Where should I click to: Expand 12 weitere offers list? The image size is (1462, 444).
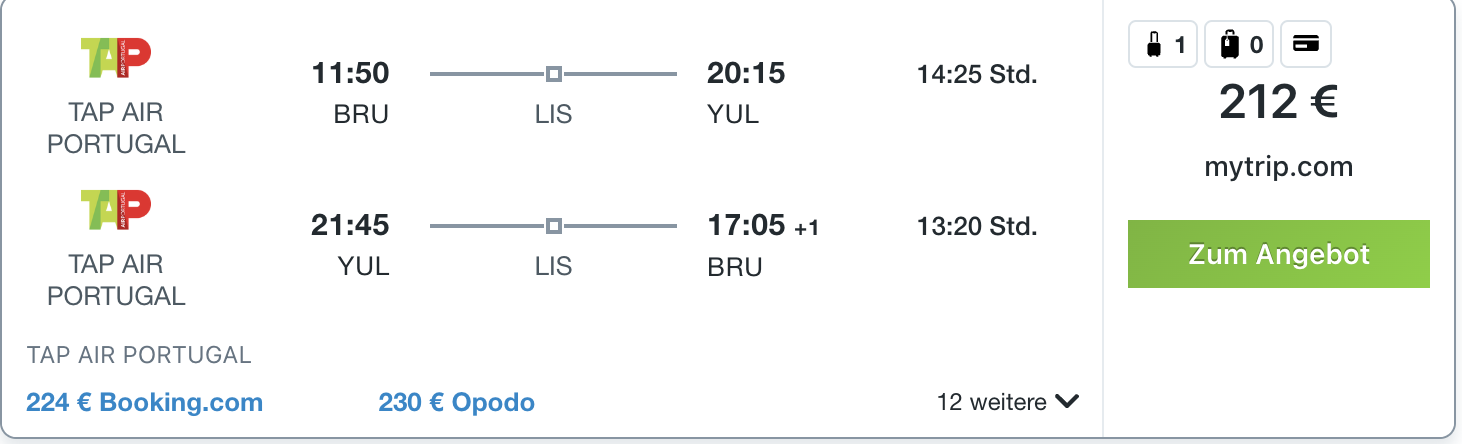[1008, 402]
